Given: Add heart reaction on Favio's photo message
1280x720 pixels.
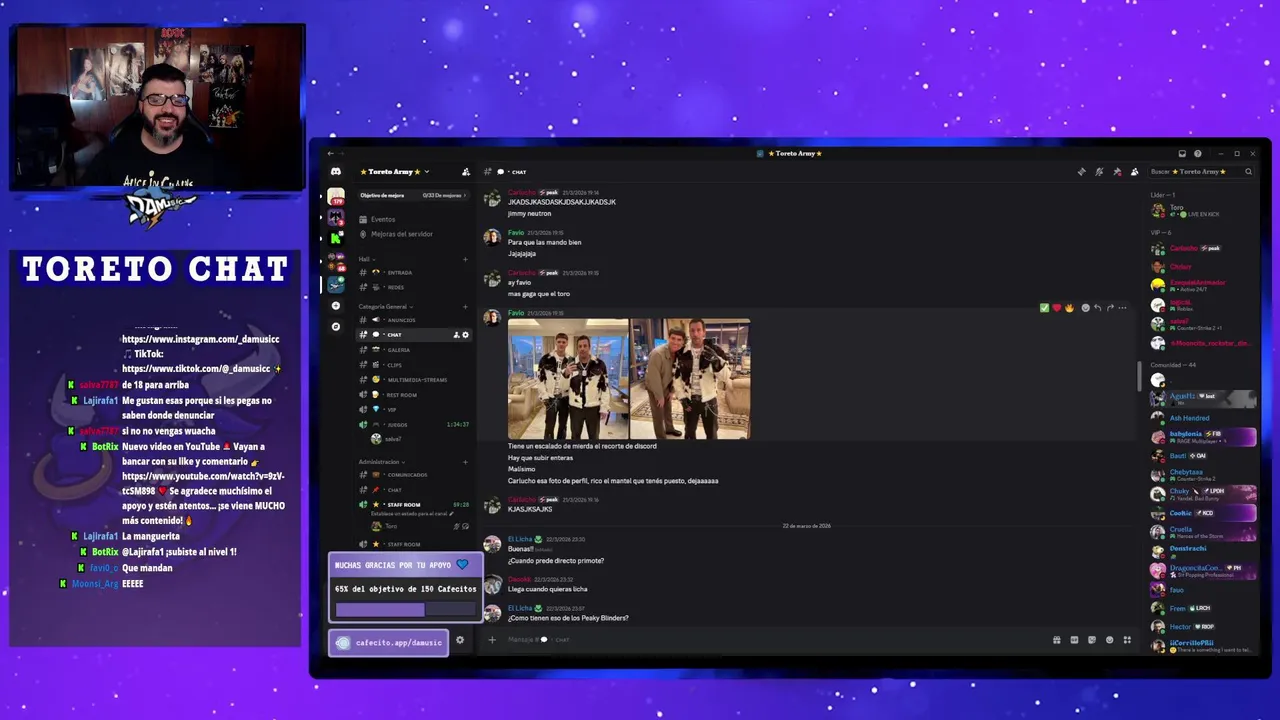Looking at the screenshot, I should (x=1057, y=308).
